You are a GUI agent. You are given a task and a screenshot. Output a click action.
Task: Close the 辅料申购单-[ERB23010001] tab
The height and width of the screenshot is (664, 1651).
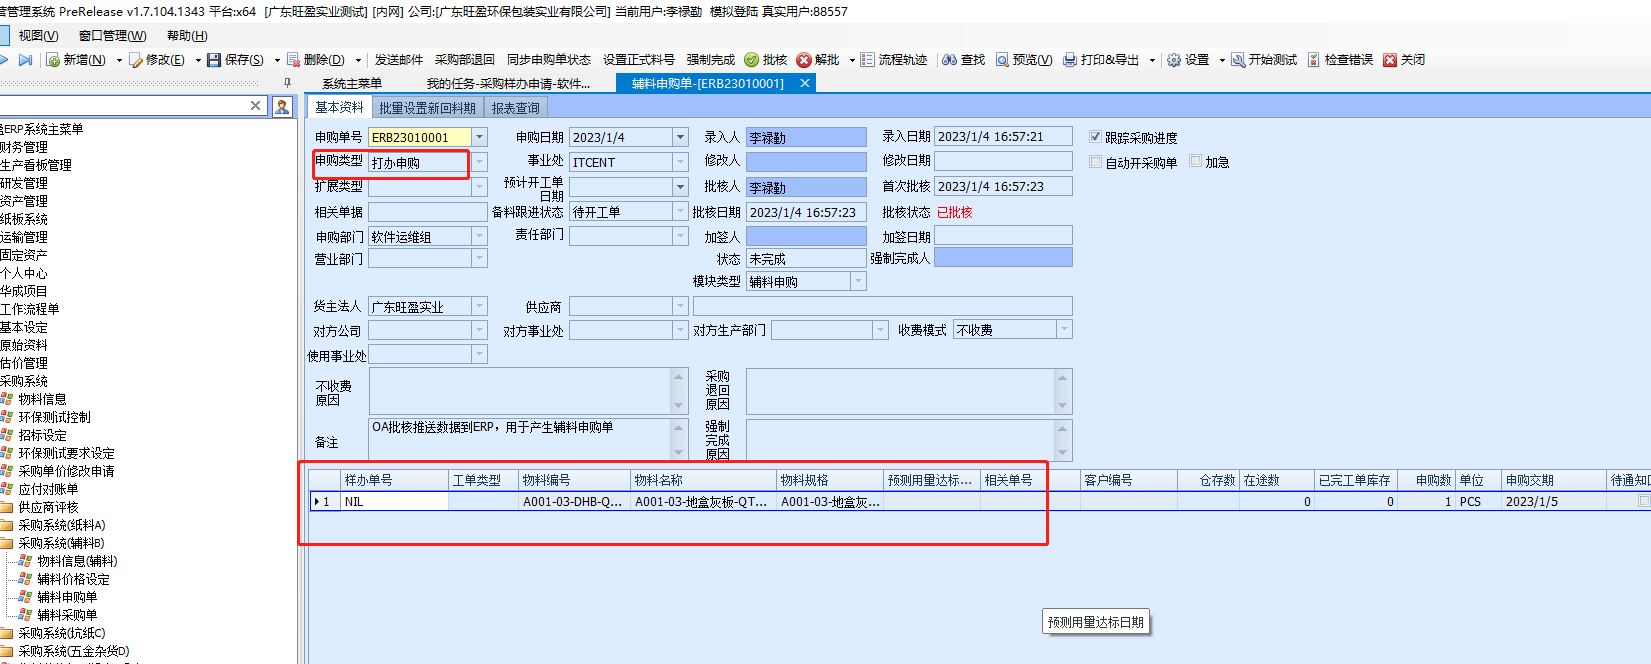805,84
